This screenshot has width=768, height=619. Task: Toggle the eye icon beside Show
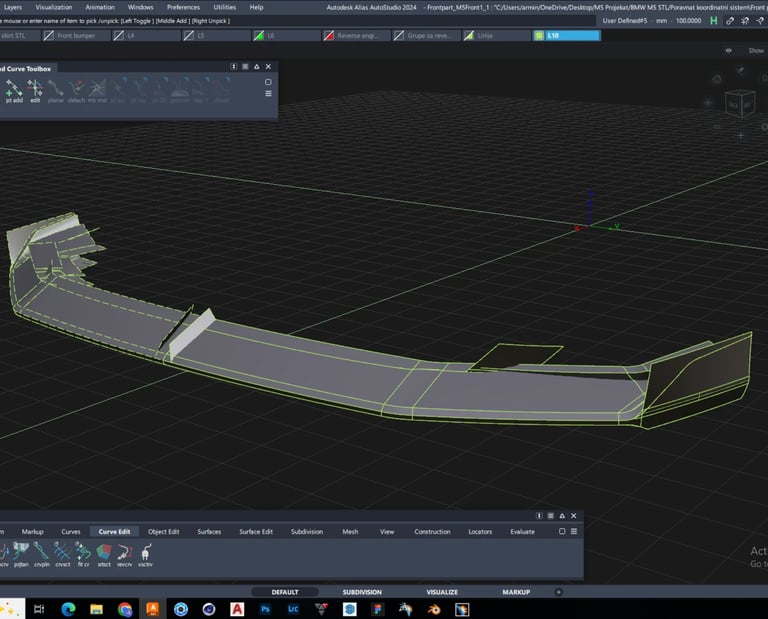tap(728, 50)
